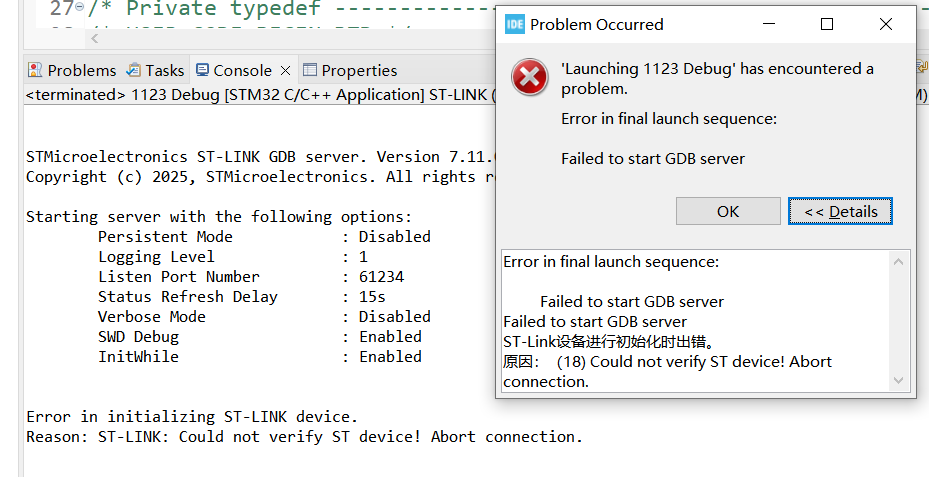This screenshot has width=929, height=477.
Task: Close the Console view tab
Action: (285, 70)
